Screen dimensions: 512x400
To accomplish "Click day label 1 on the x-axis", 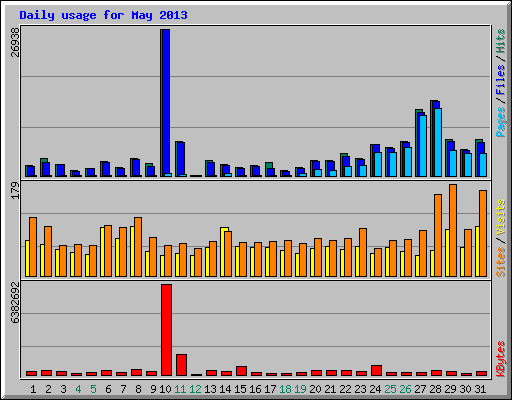I will pyautogui.click(x=33, y=389).
